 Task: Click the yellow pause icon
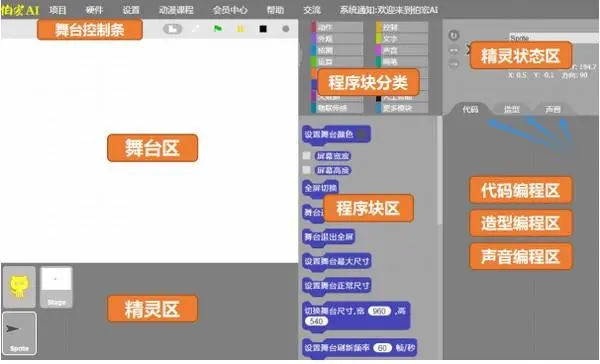[240, 29]
